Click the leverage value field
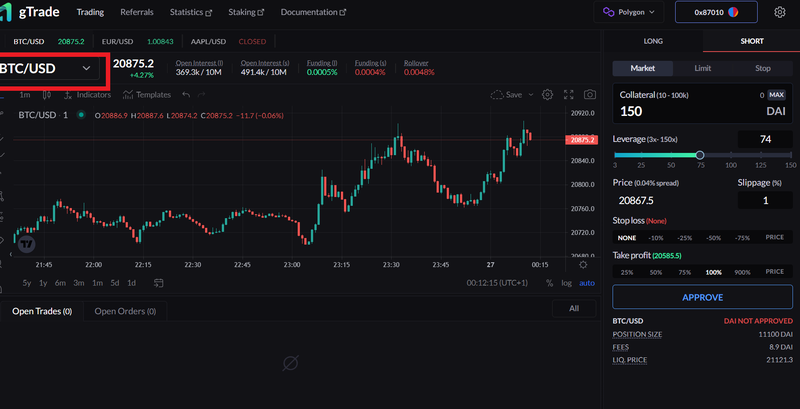This screenshot has height=409, width=800. pos(765,139)
